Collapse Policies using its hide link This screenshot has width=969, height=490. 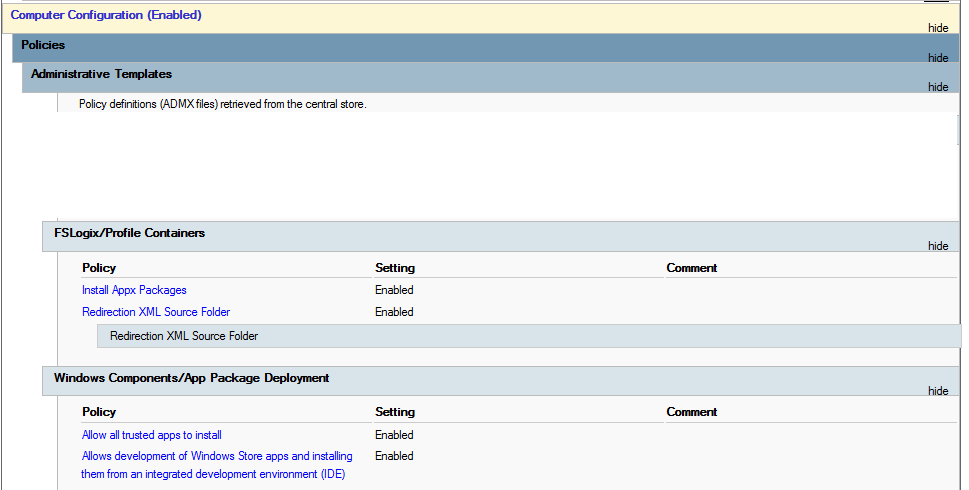(937, 57)
